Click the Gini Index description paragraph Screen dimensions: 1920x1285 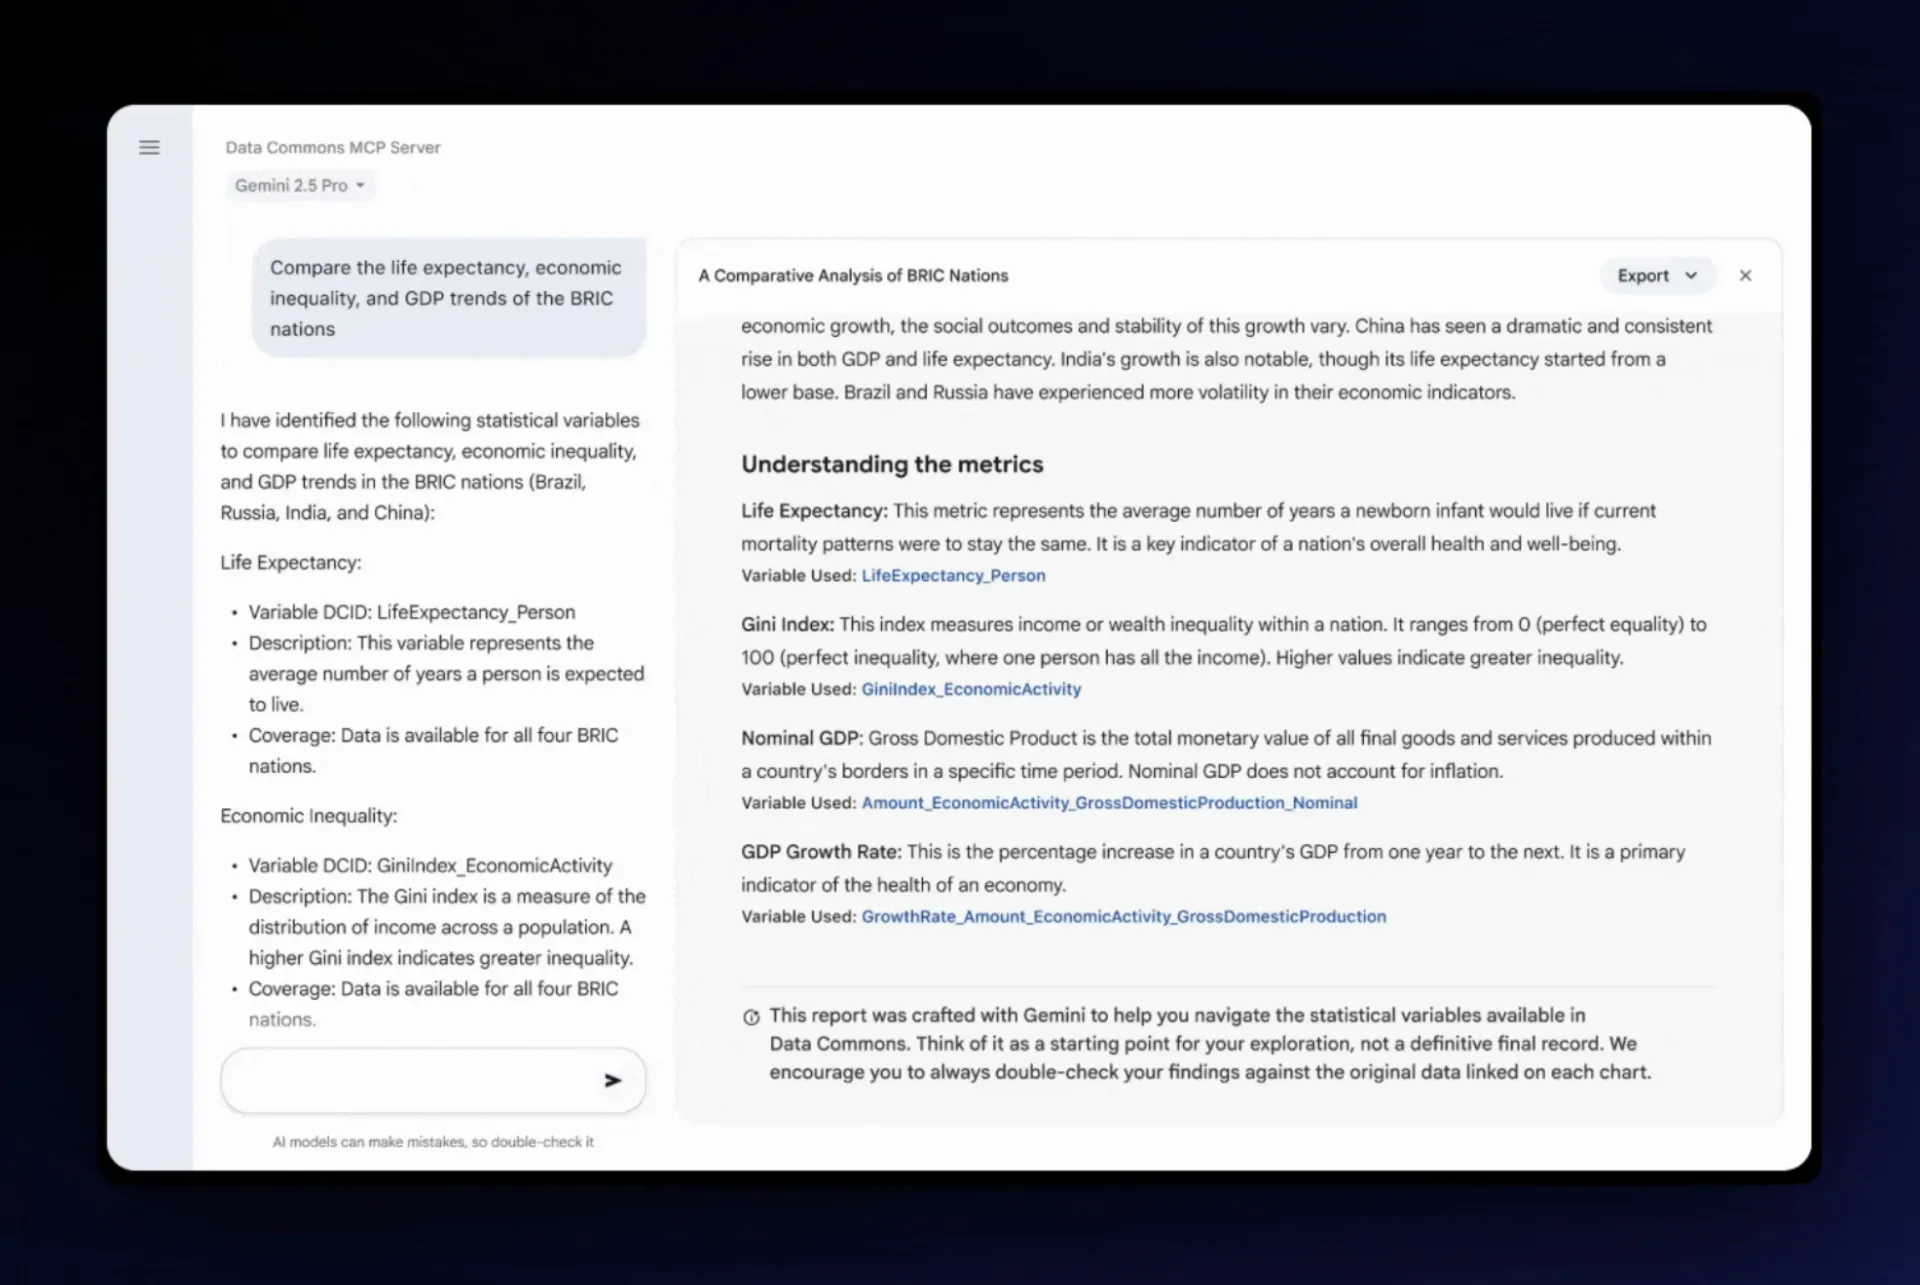1200,640
